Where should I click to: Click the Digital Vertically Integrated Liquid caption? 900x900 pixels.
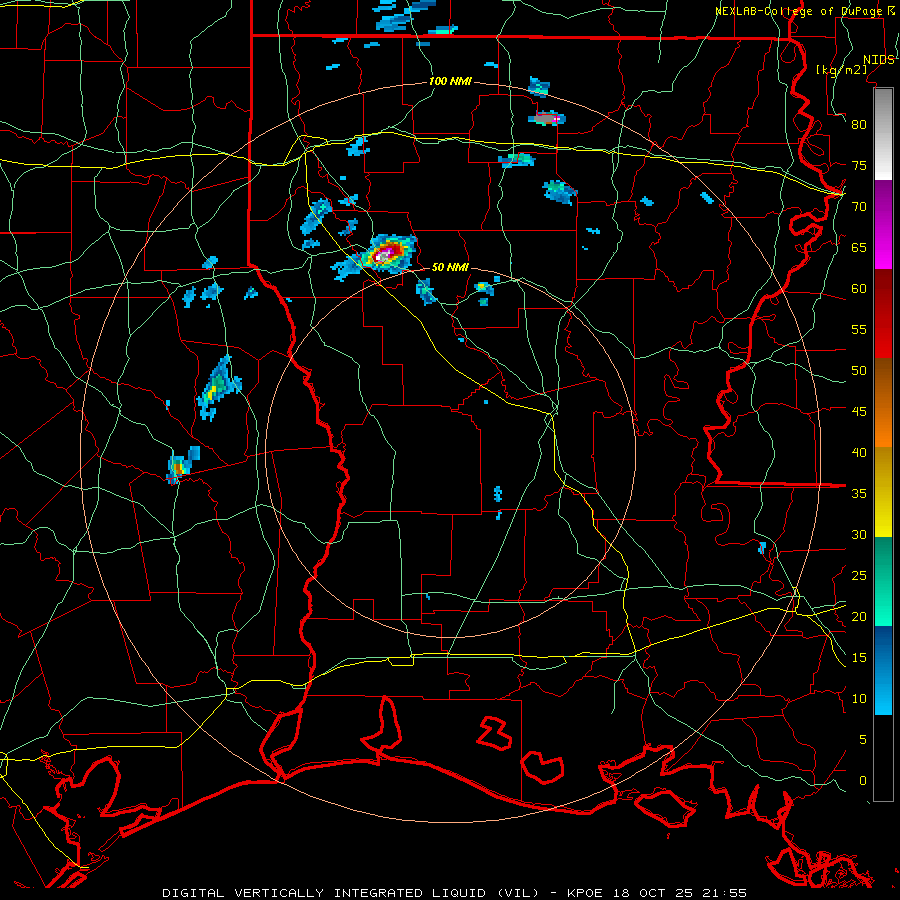[454, 893]
